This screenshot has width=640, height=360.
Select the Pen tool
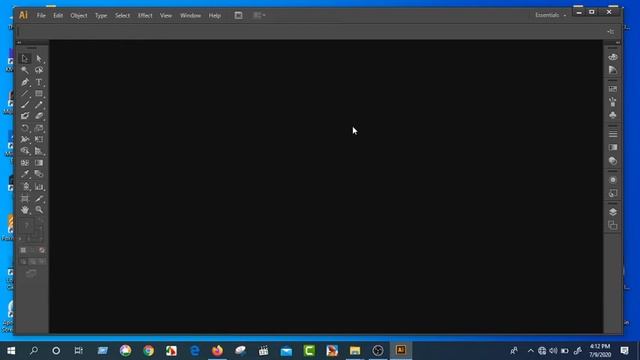25,82
